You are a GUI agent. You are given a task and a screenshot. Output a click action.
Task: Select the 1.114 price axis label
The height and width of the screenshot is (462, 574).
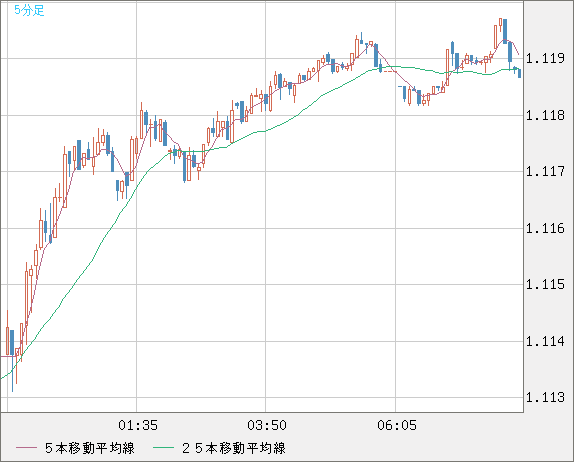(x=545, y=341)
